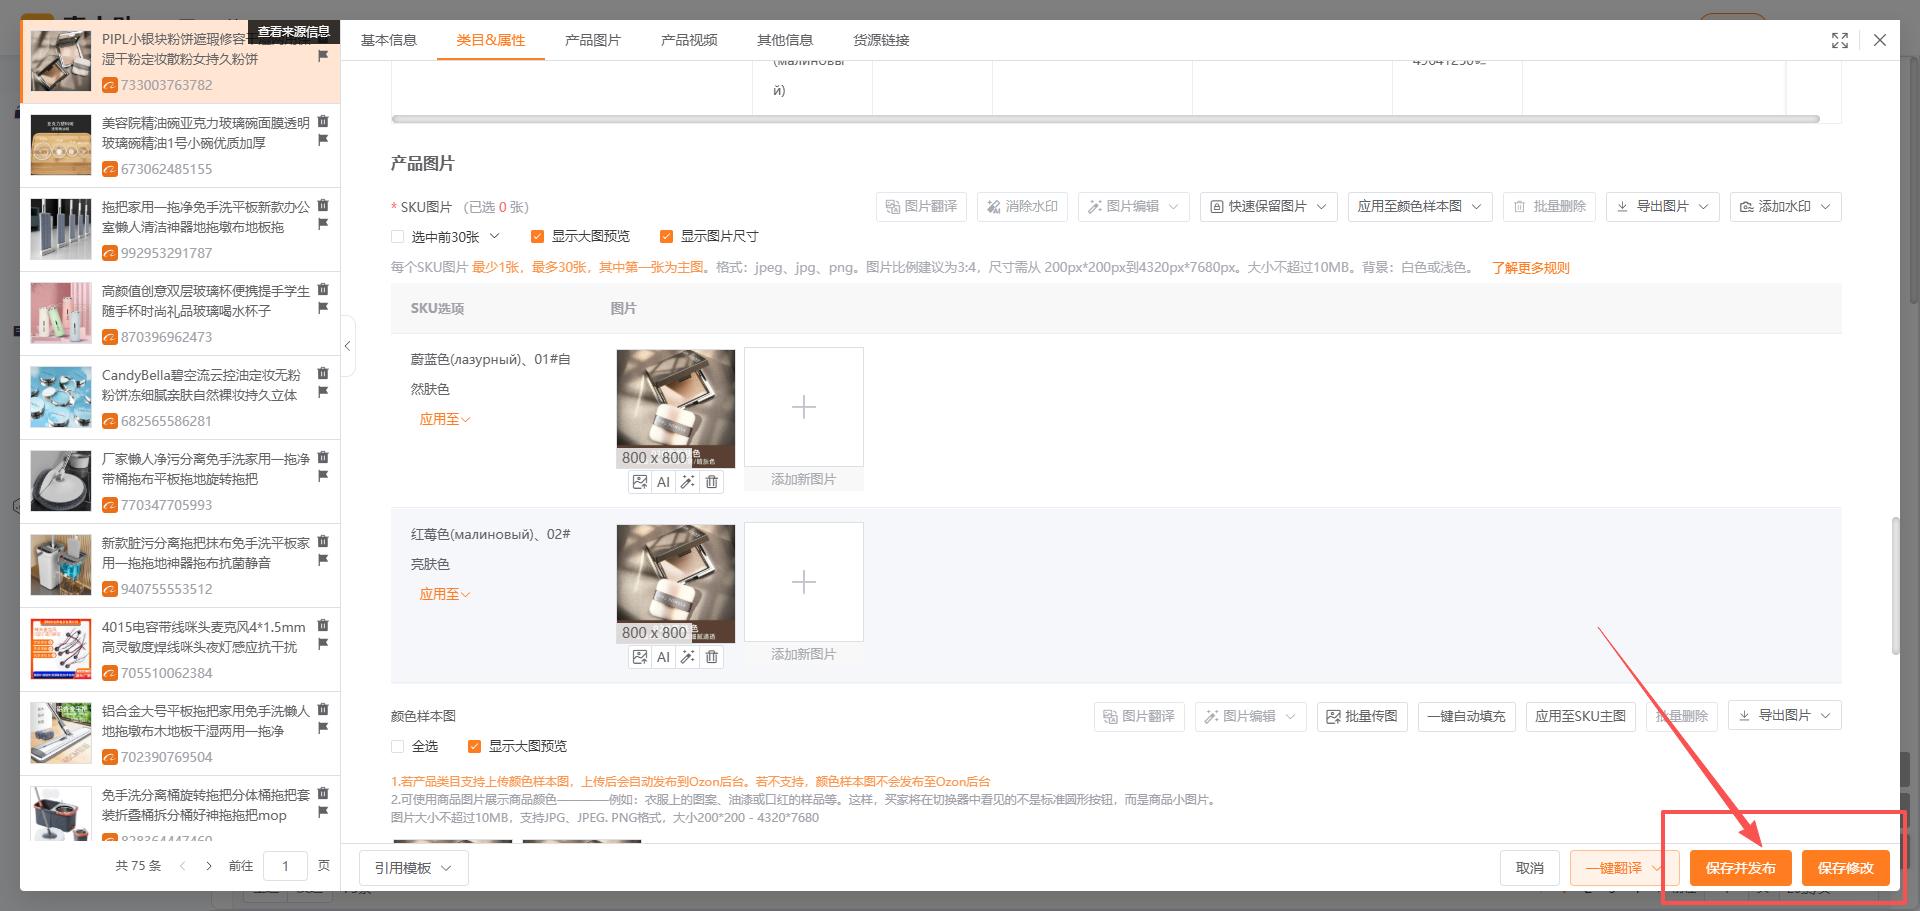Add a new image to the 02# SKU

pos(804,582)
